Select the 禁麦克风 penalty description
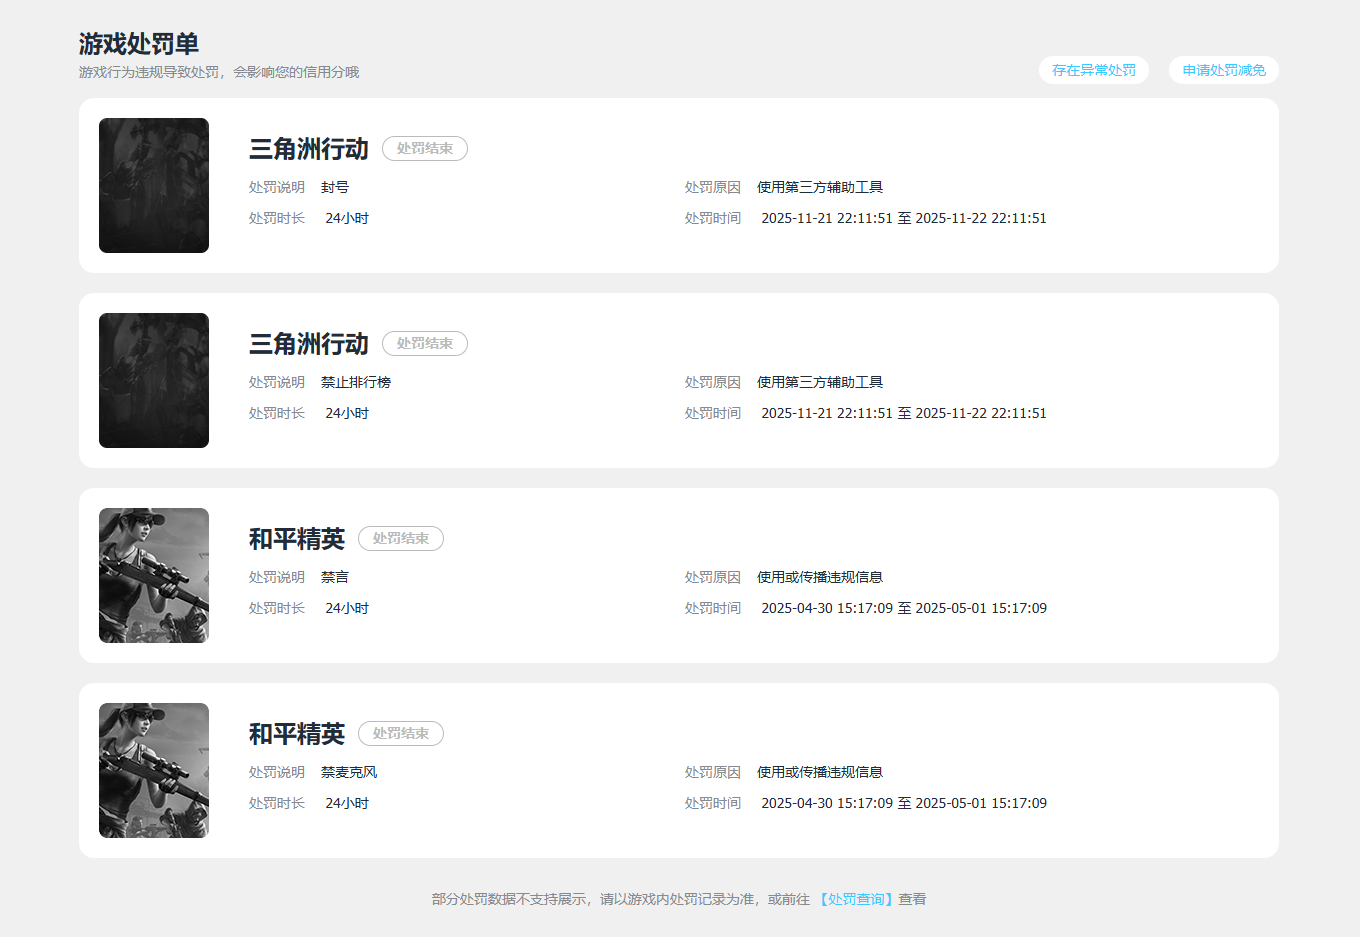The height and width of the screenshot is (937, 1360). click(349, 772)
